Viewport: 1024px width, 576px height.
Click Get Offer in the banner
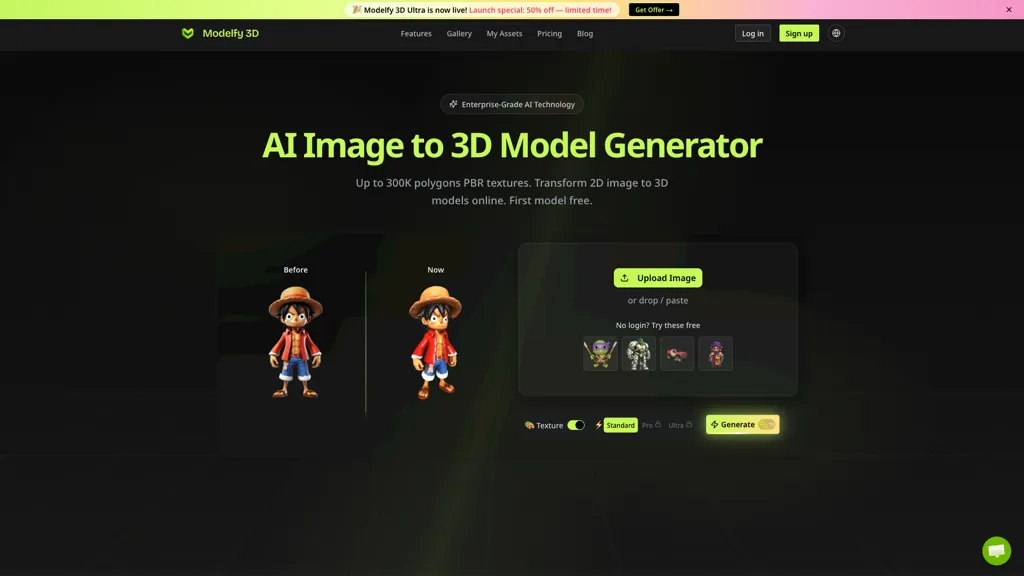pos(653,9)
